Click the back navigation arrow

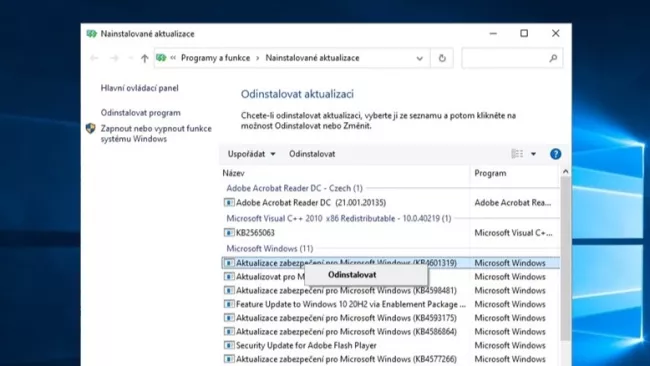94,58
